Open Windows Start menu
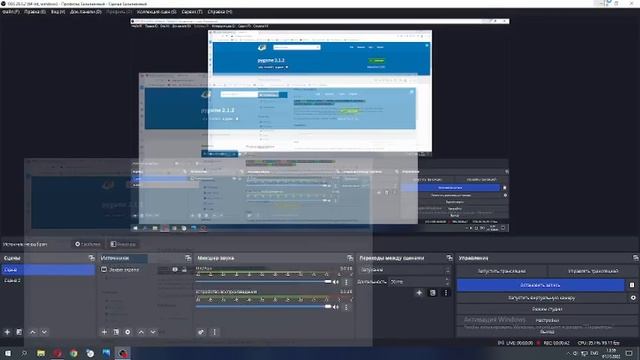The height and width of the screenshot is (360, 640). 8,353
